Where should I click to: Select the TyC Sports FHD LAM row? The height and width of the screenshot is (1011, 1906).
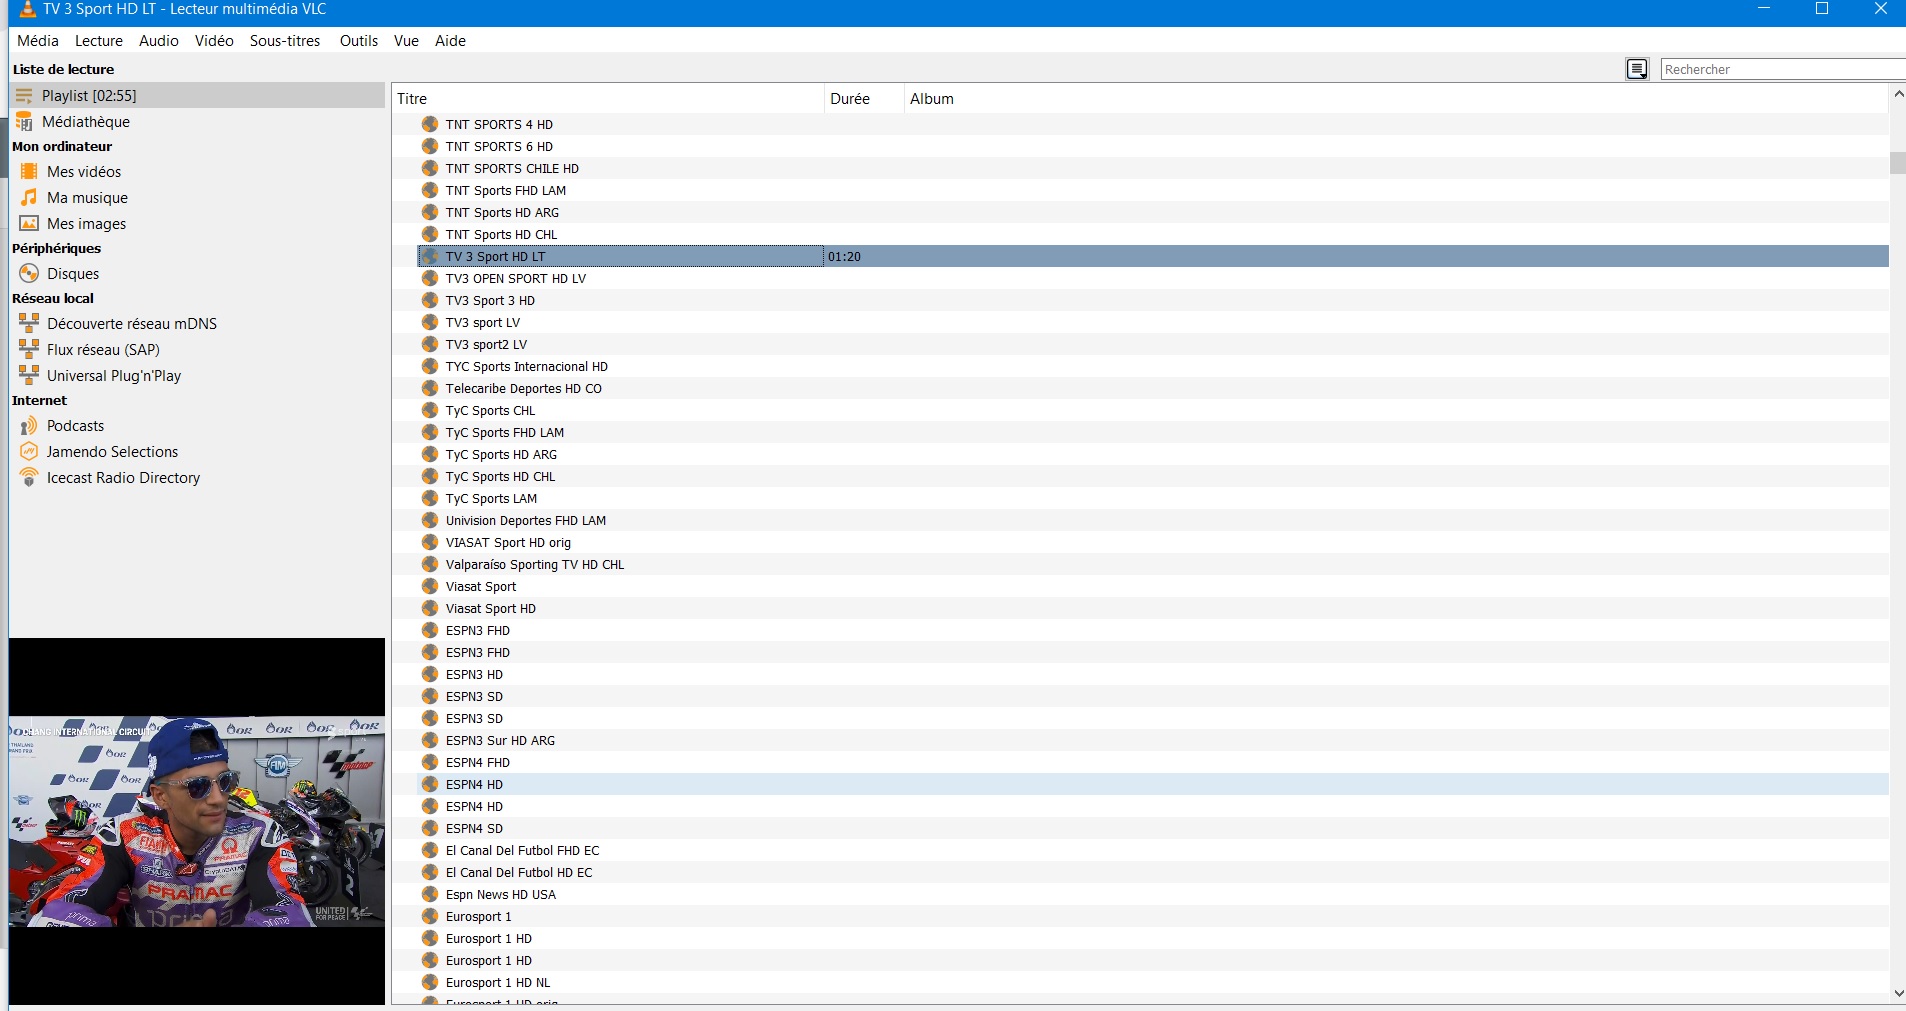pos(1153,432)
